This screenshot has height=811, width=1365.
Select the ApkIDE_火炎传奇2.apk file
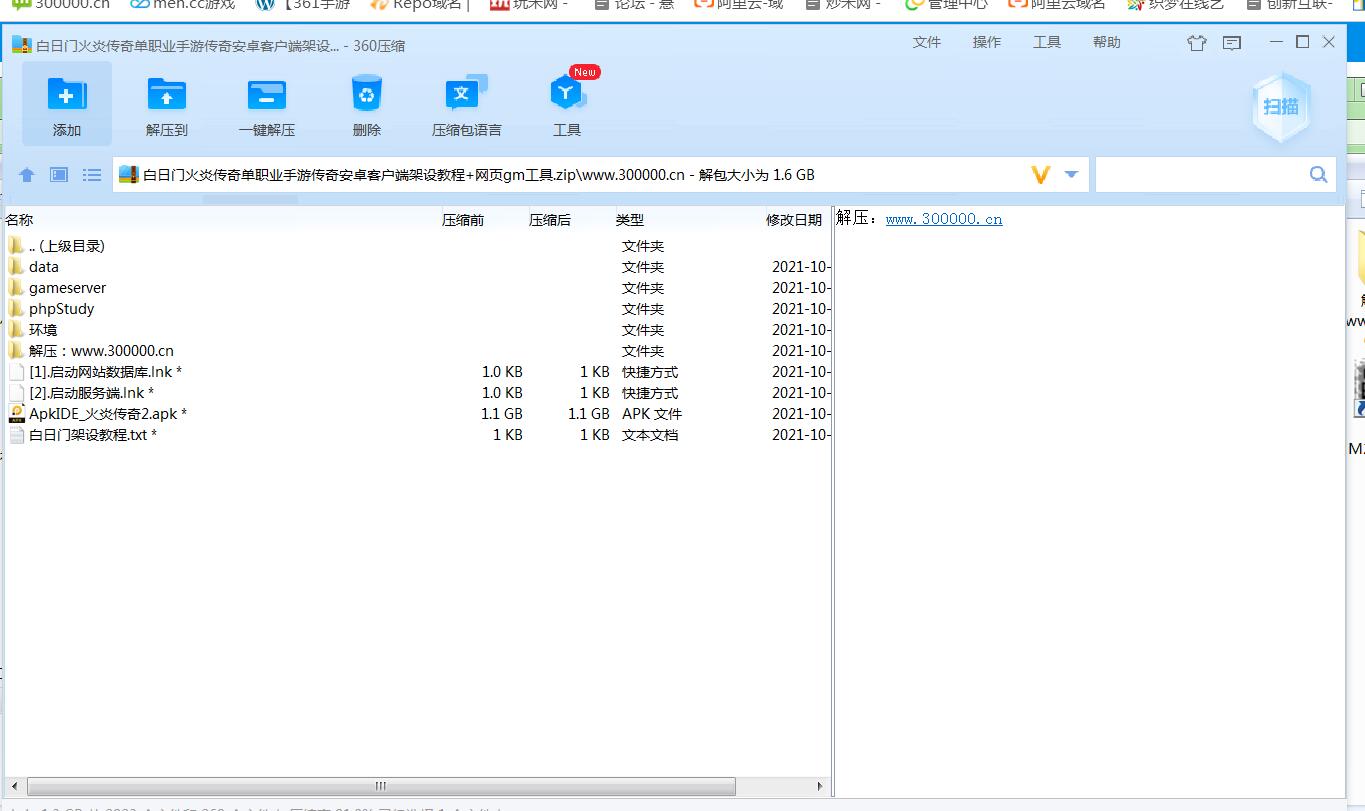[102, 414]
